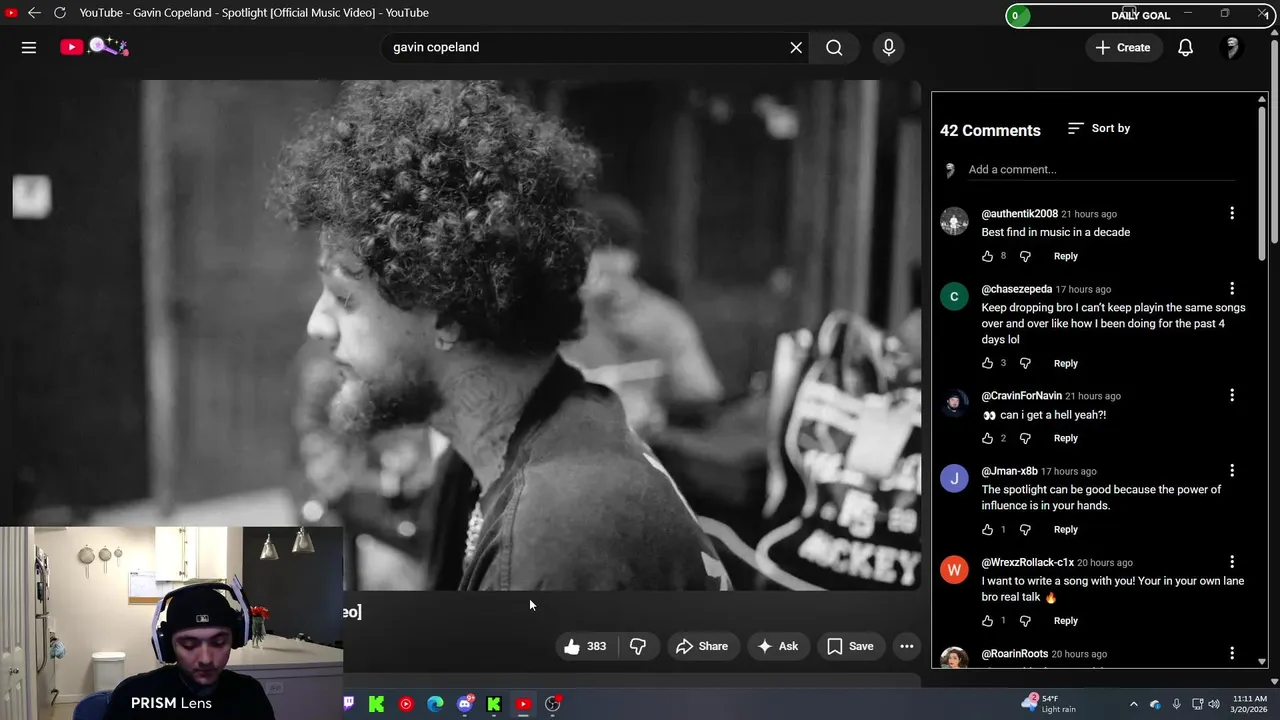Image resolution: width=1280 pixels, height=720 pixels.
Task: Click the purple J avatar of @Jman-x8b
Action: click(954, 478)
